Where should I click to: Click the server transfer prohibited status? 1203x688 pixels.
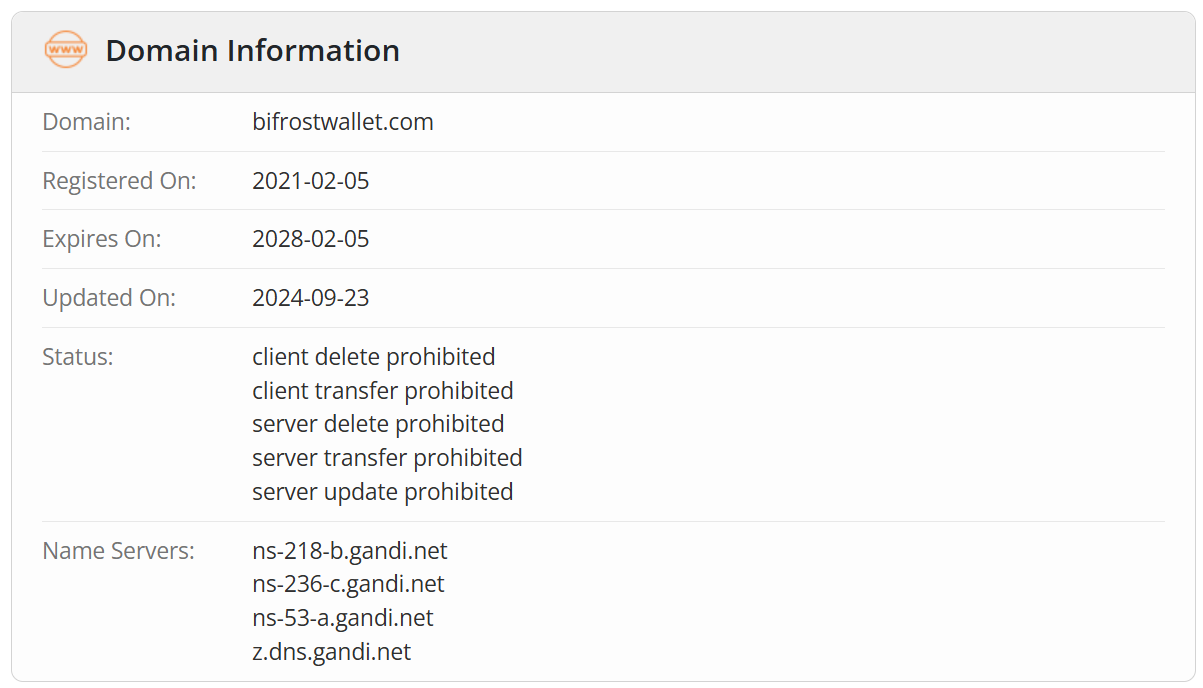[387, 458]
